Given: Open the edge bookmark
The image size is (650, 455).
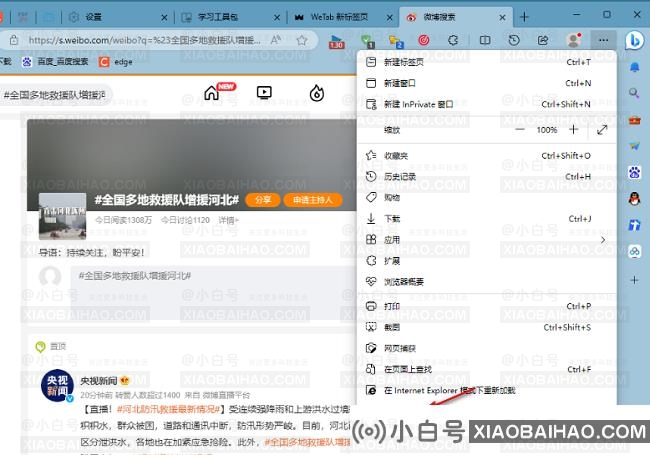Looking at the screenshot, I should (x=116, y=62).
